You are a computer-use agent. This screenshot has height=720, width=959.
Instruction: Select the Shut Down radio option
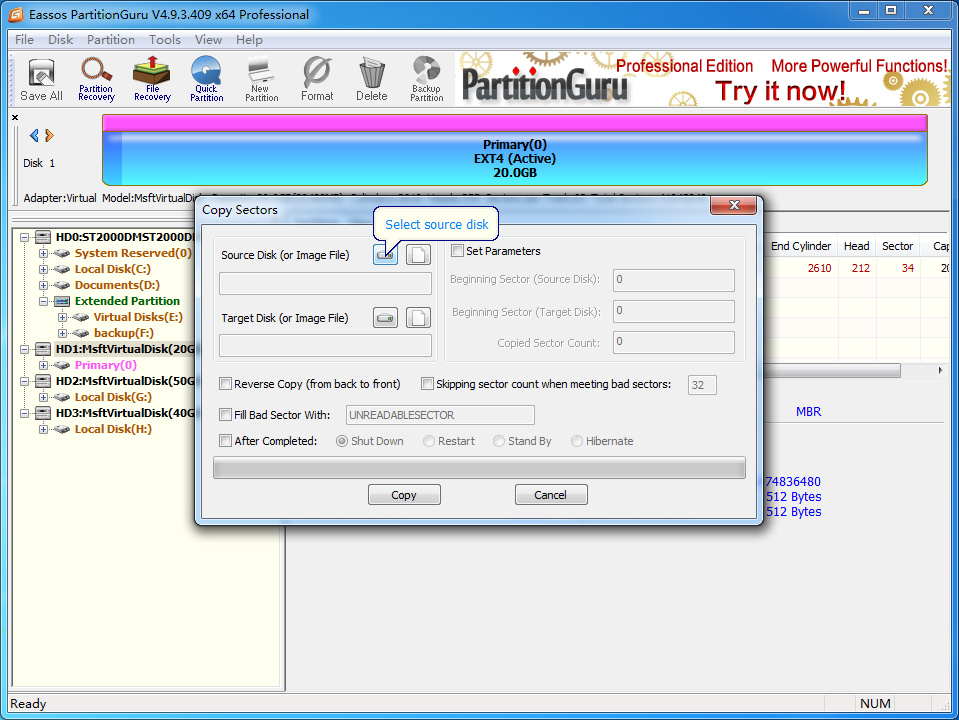click(x=342, y=441)
